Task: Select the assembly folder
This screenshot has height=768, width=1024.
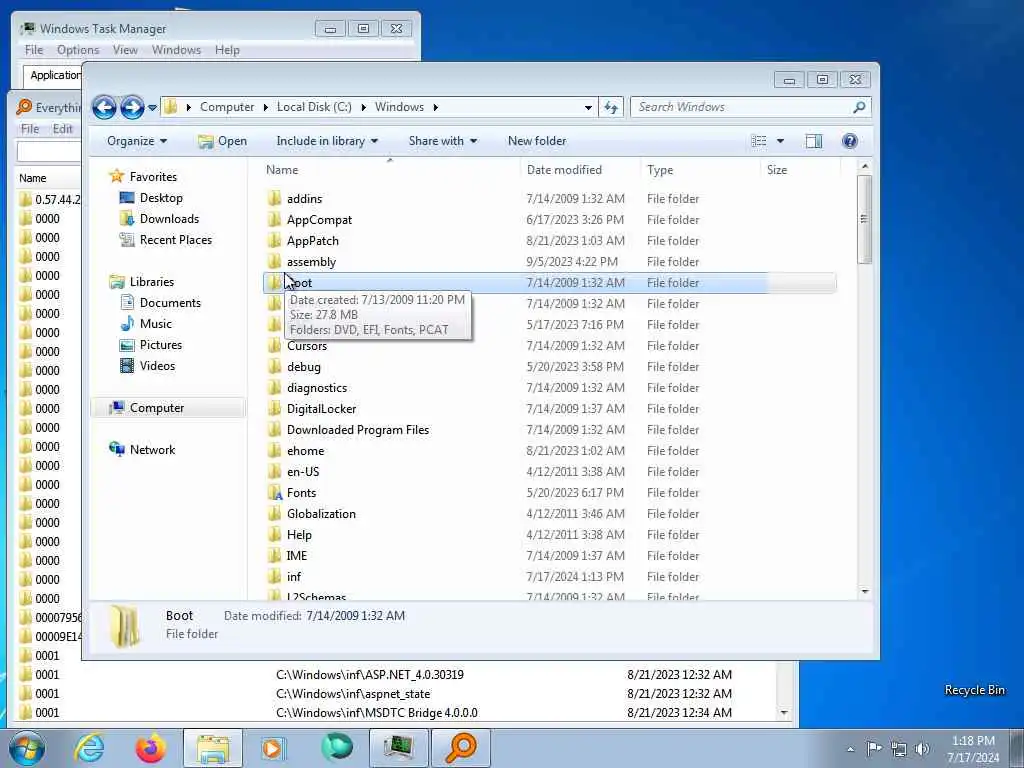Action: coord(311,261)
